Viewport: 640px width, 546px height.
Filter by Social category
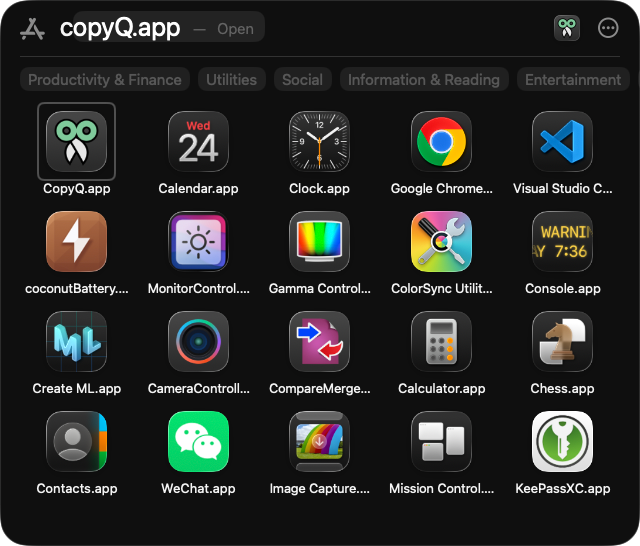(302, 79)
